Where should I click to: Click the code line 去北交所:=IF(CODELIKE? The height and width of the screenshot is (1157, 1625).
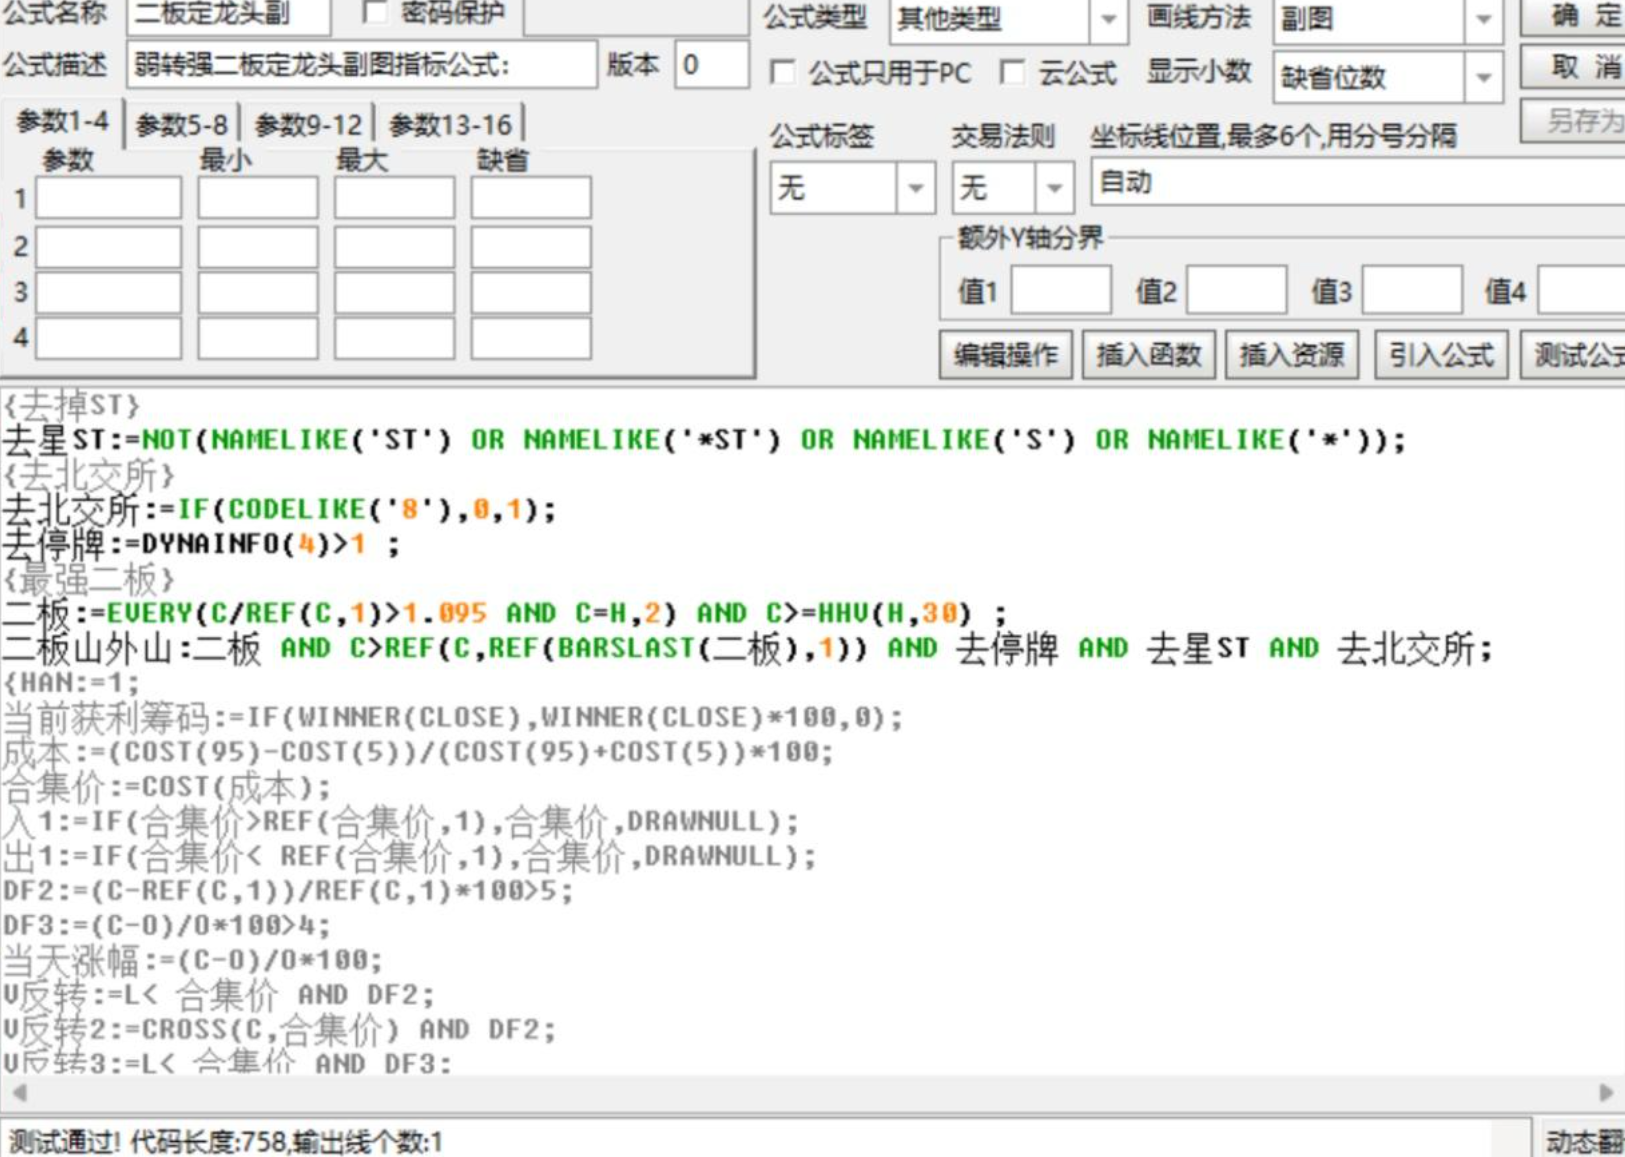279,510
